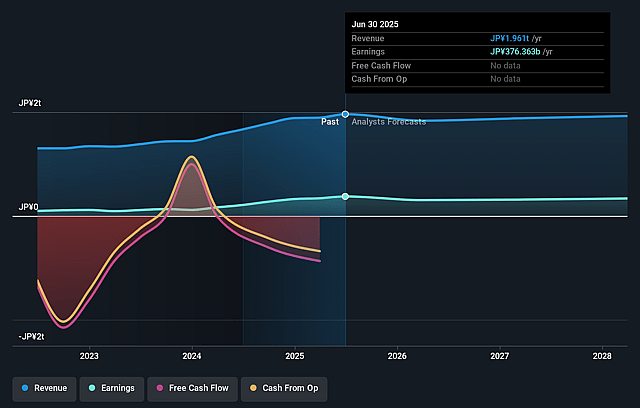The image size is (640, 408).
Task: Click the JP¥2t y-axis label
Action: click(x=30, y=103)
